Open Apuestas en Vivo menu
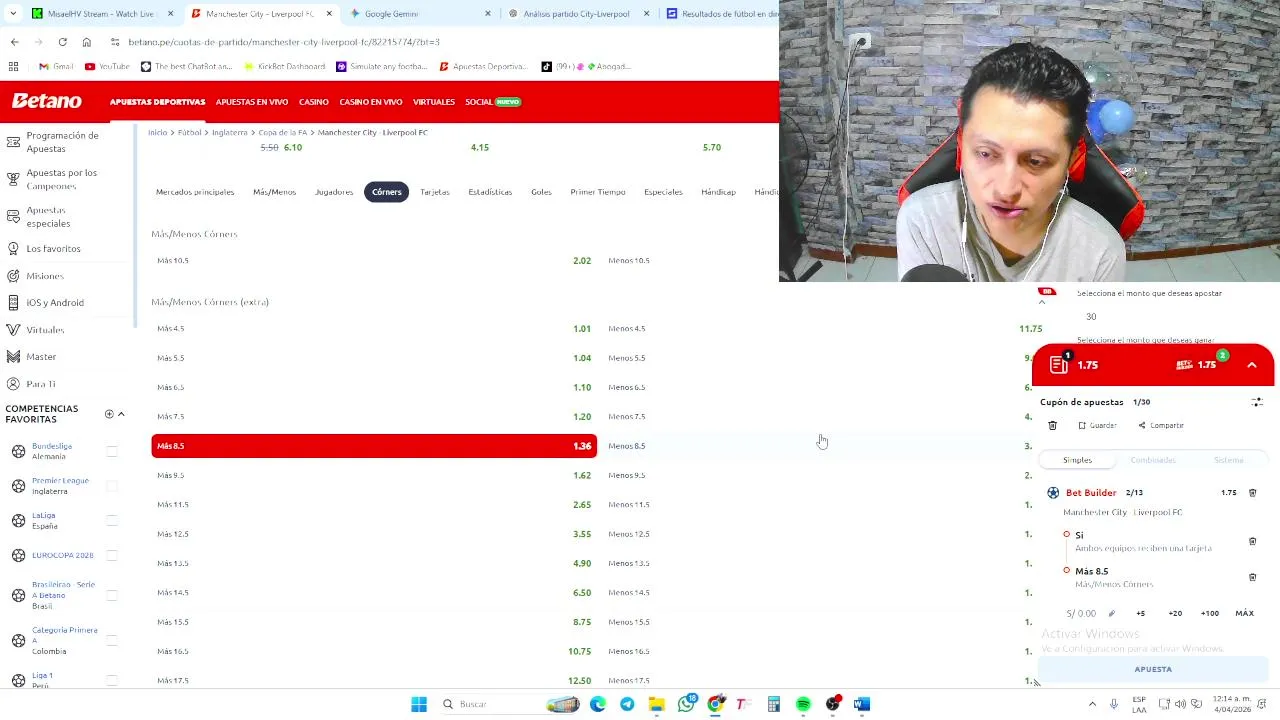The image size is (1280, 720). point(252,102)
